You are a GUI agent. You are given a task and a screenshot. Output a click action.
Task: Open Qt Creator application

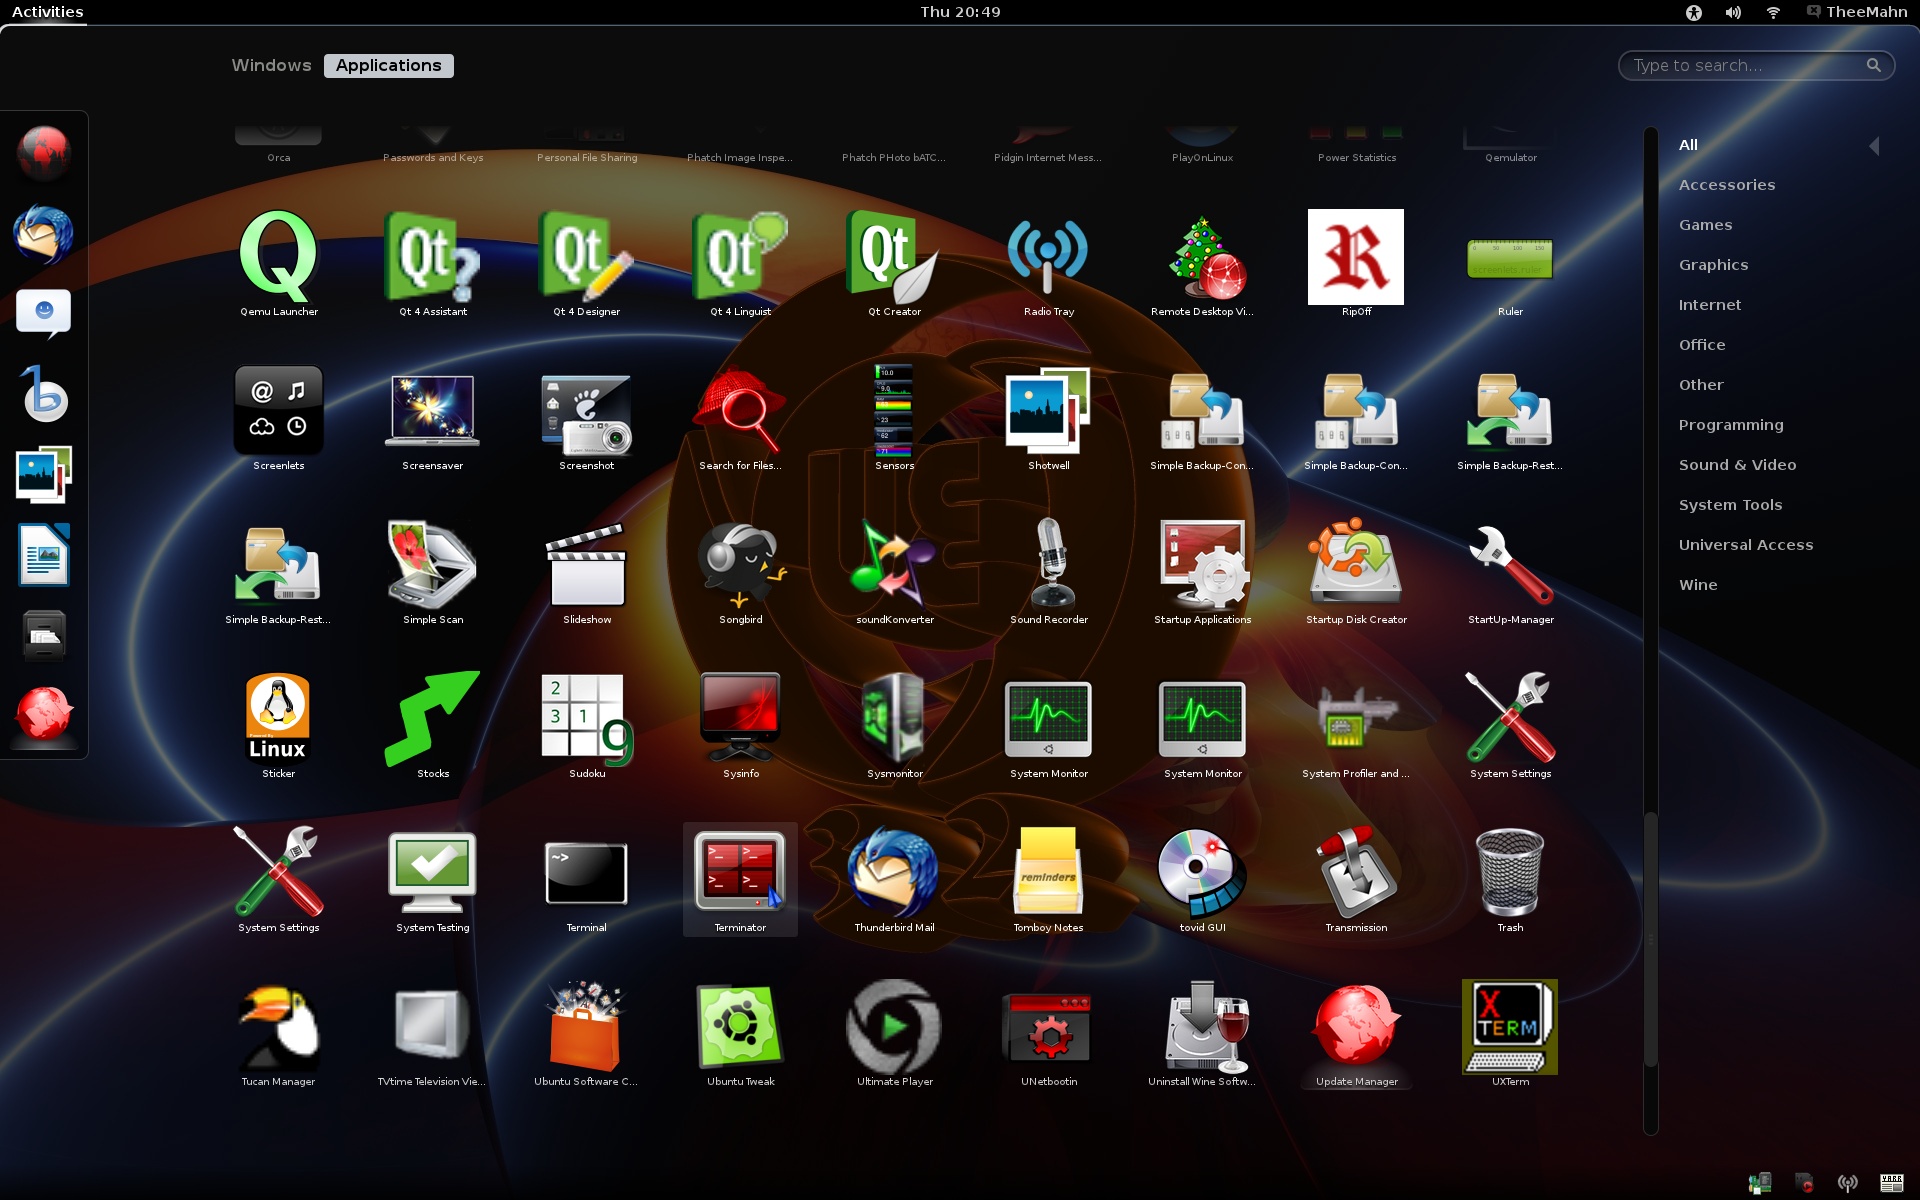pos(894,257)
